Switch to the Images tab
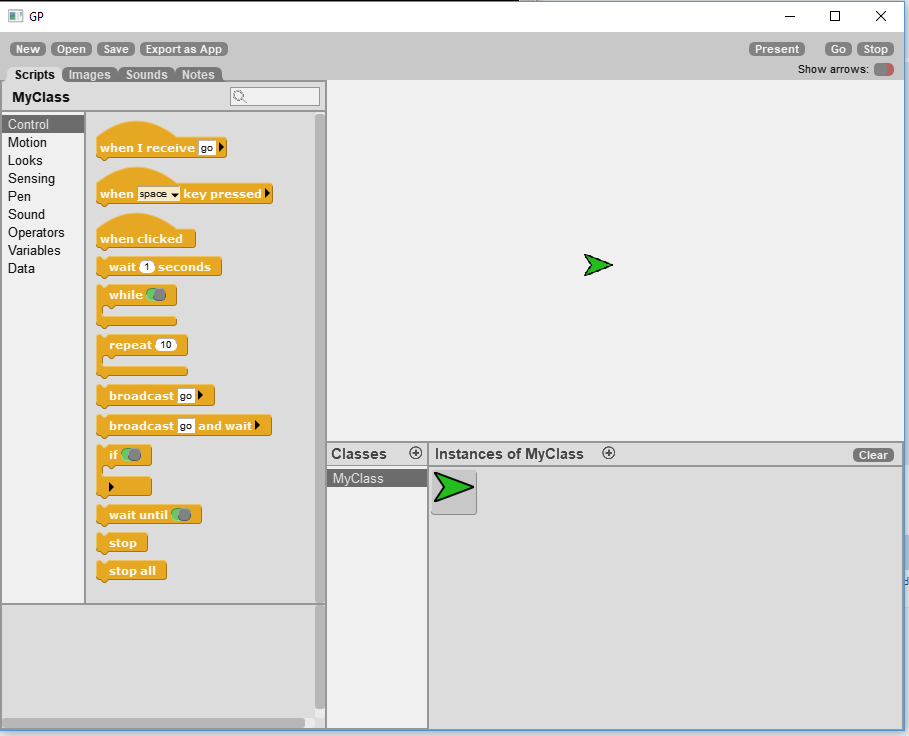Screen dimensions: 909x736 click(x=89, y=74)
